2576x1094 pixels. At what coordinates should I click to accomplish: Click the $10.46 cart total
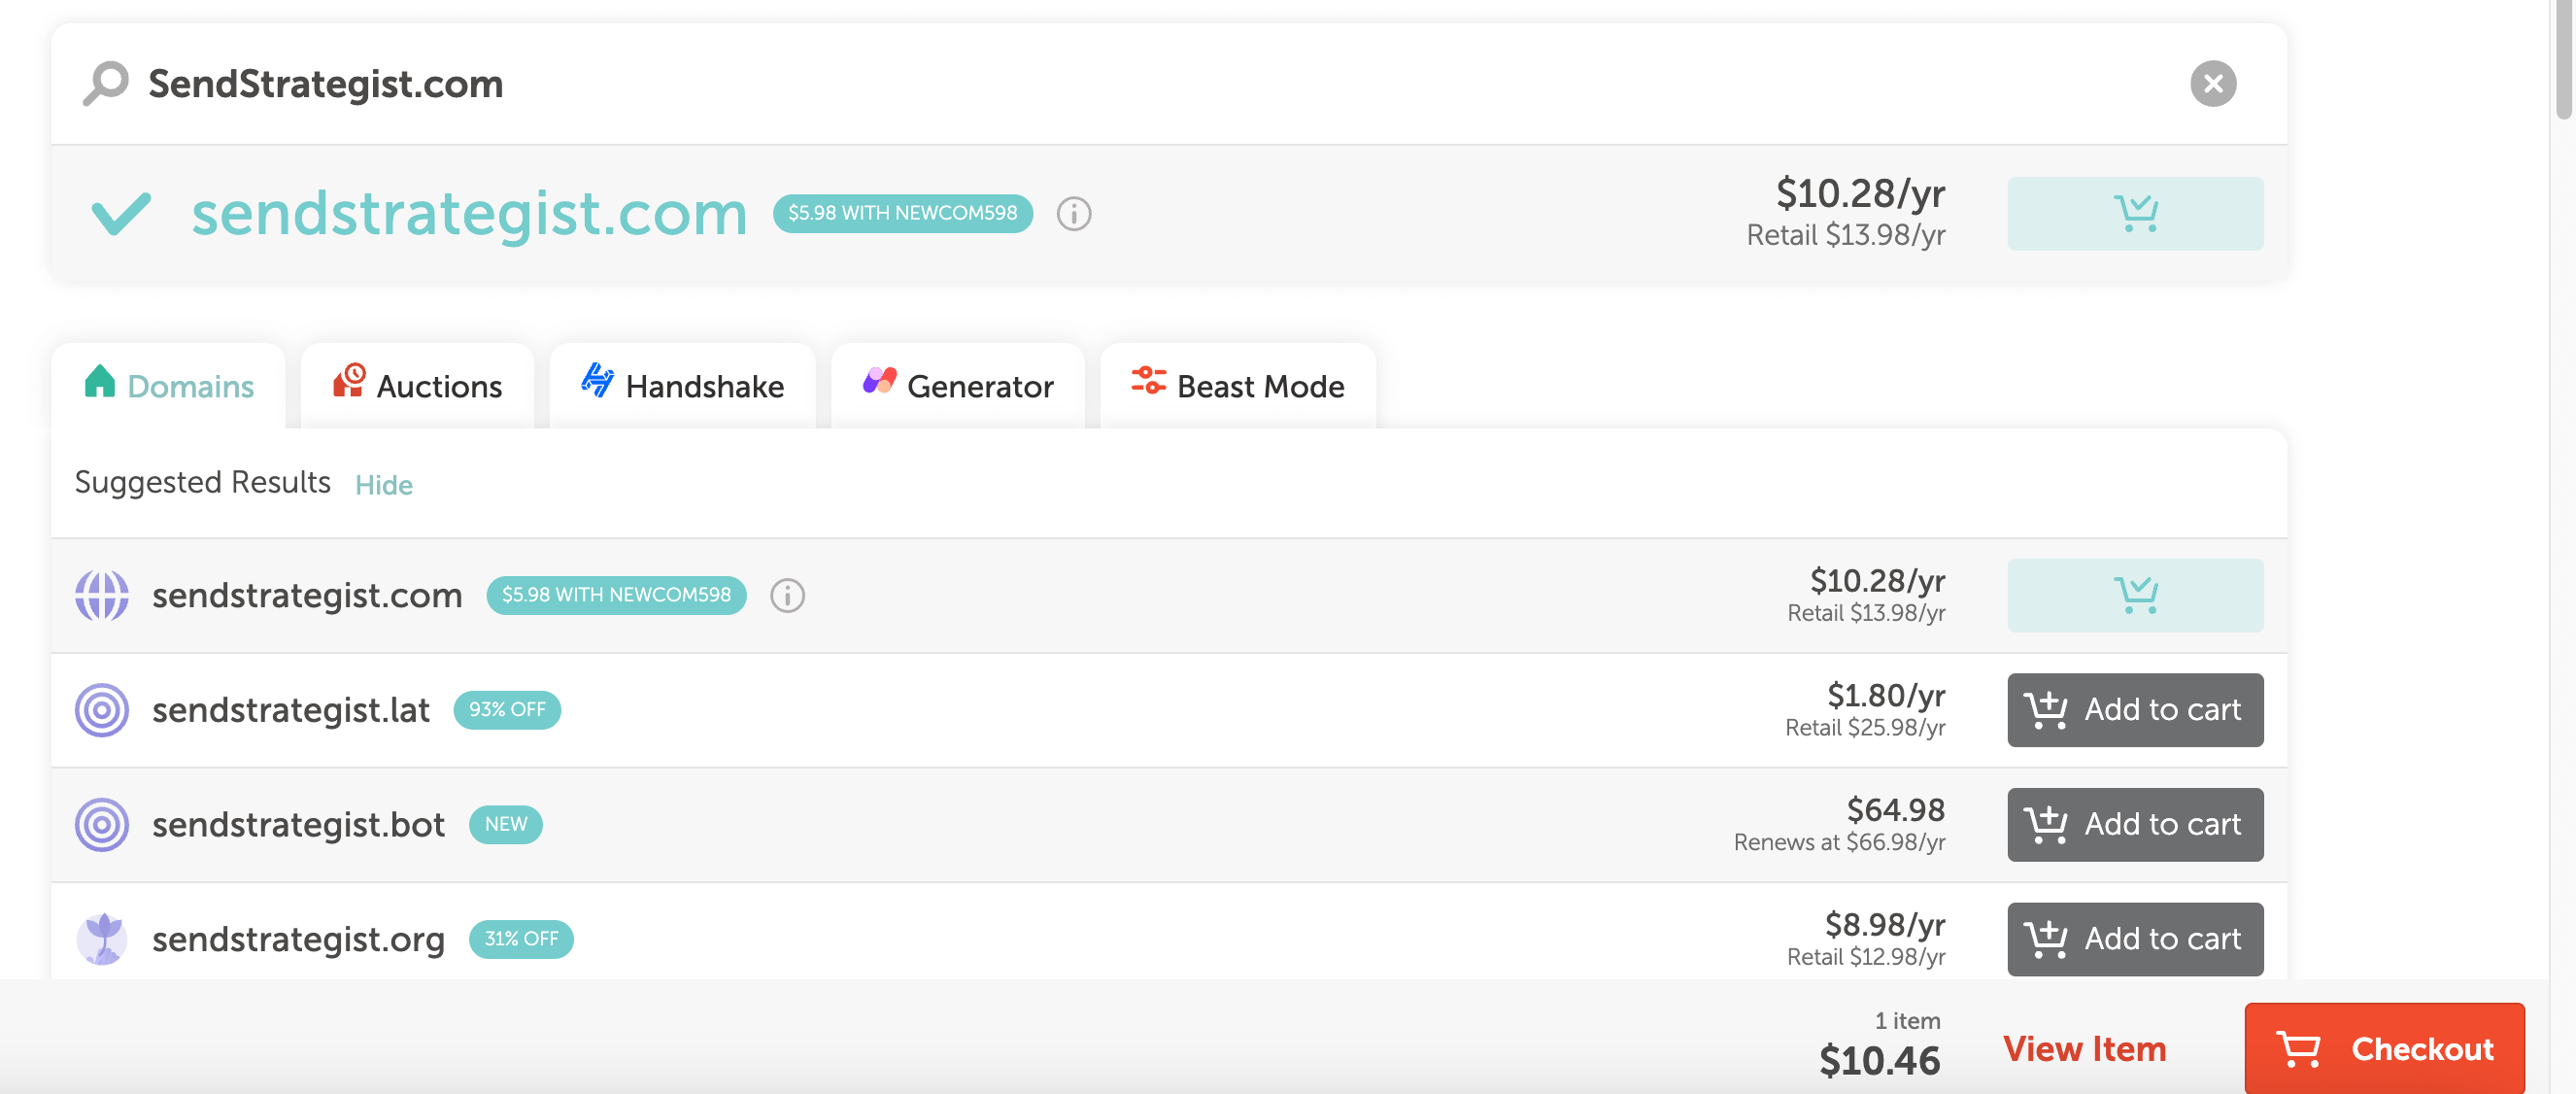coord(1879,1061)
